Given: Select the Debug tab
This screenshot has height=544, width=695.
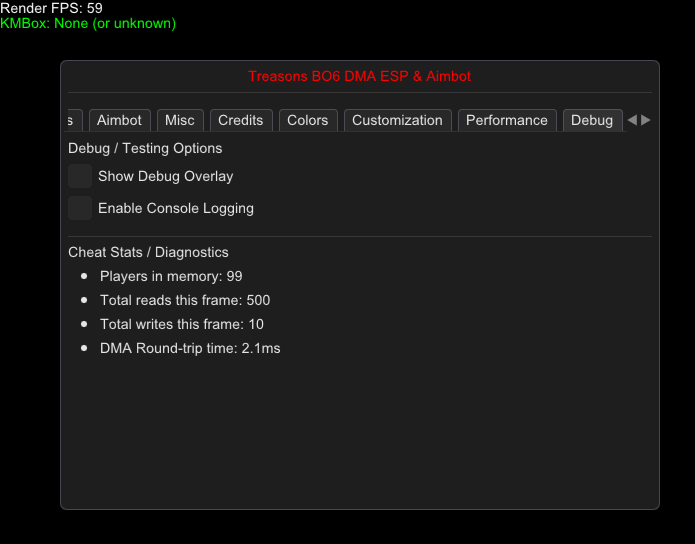Looking at the screenshot, I should click(x=592, y=120).
